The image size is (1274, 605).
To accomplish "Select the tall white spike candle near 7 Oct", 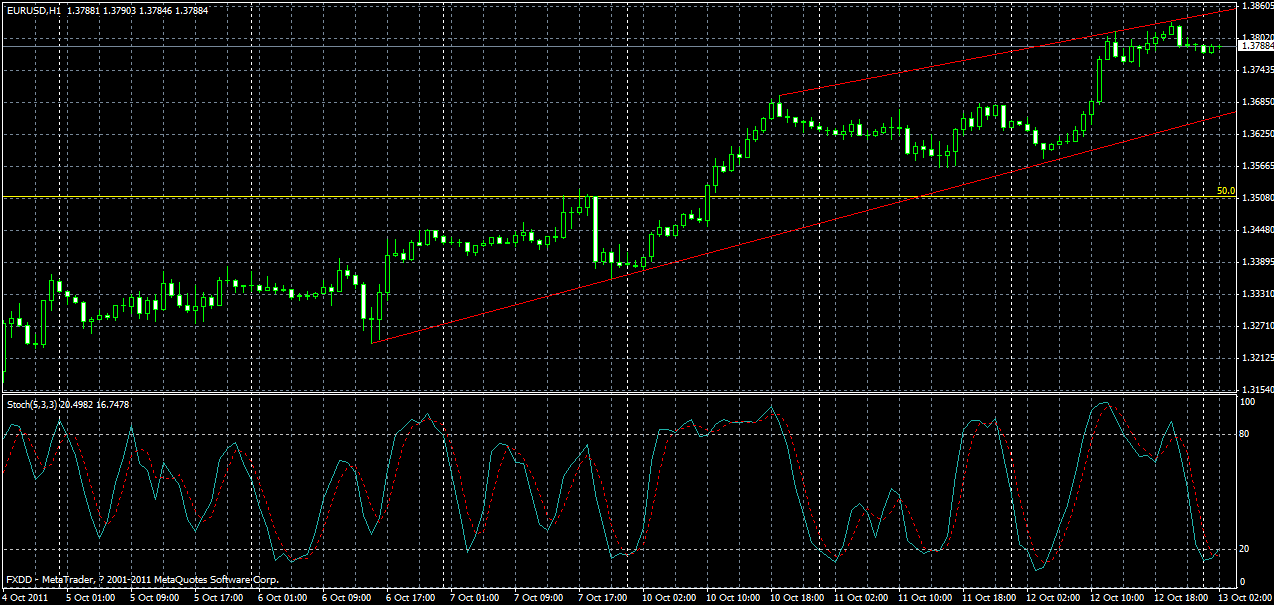I will click(596, 230).
